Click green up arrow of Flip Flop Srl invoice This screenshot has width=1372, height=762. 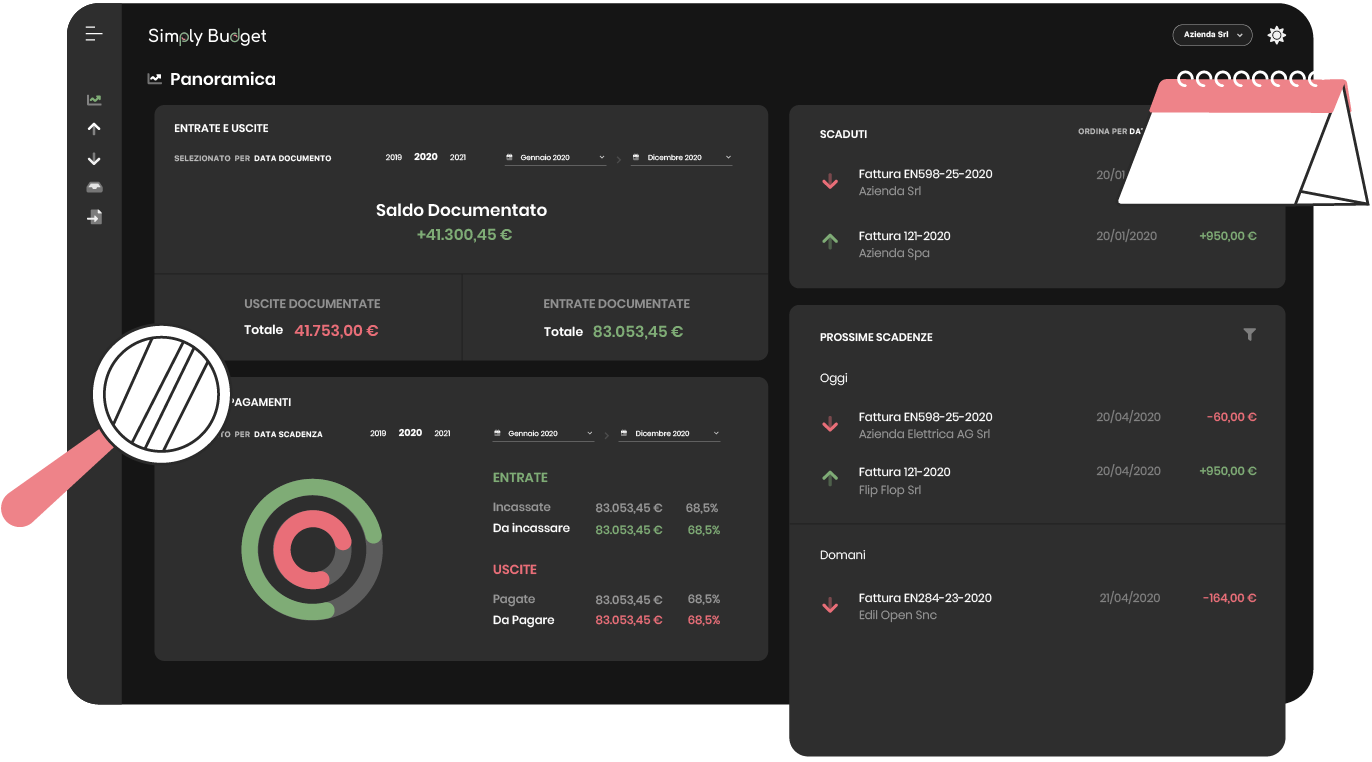(829, 478)
